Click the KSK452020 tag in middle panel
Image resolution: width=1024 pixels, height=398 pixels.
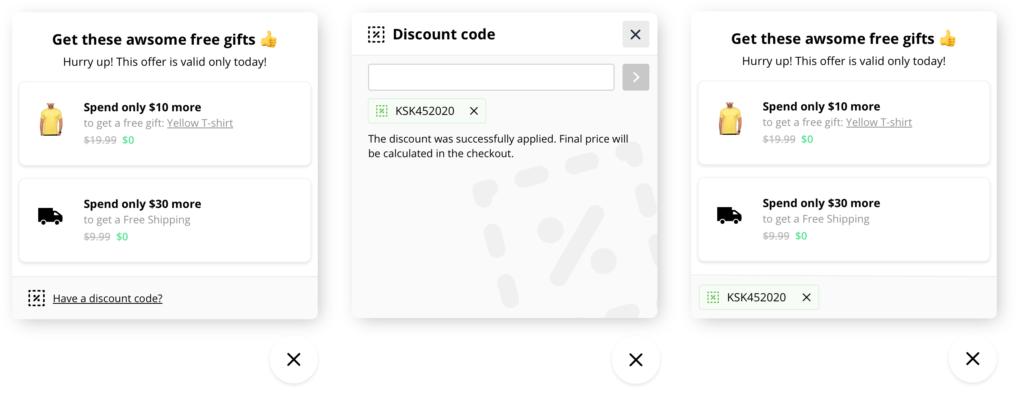click(427, 111)
